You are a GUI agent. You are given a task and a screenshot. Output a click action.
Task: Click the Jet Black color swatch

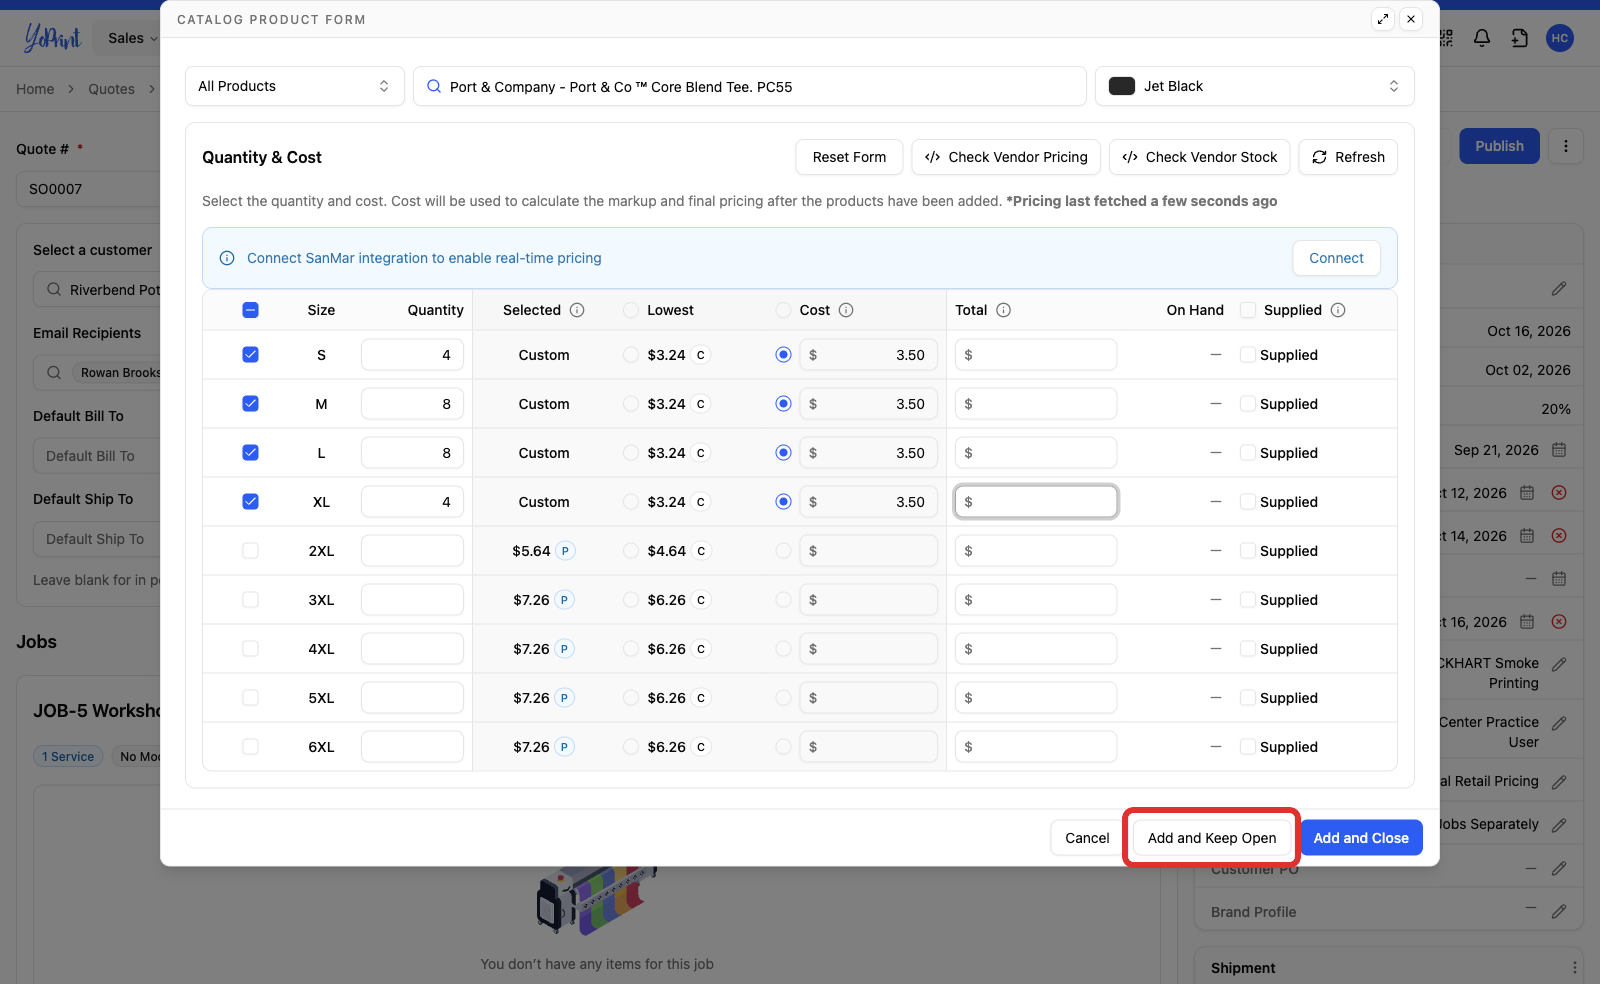[1122, 86]
